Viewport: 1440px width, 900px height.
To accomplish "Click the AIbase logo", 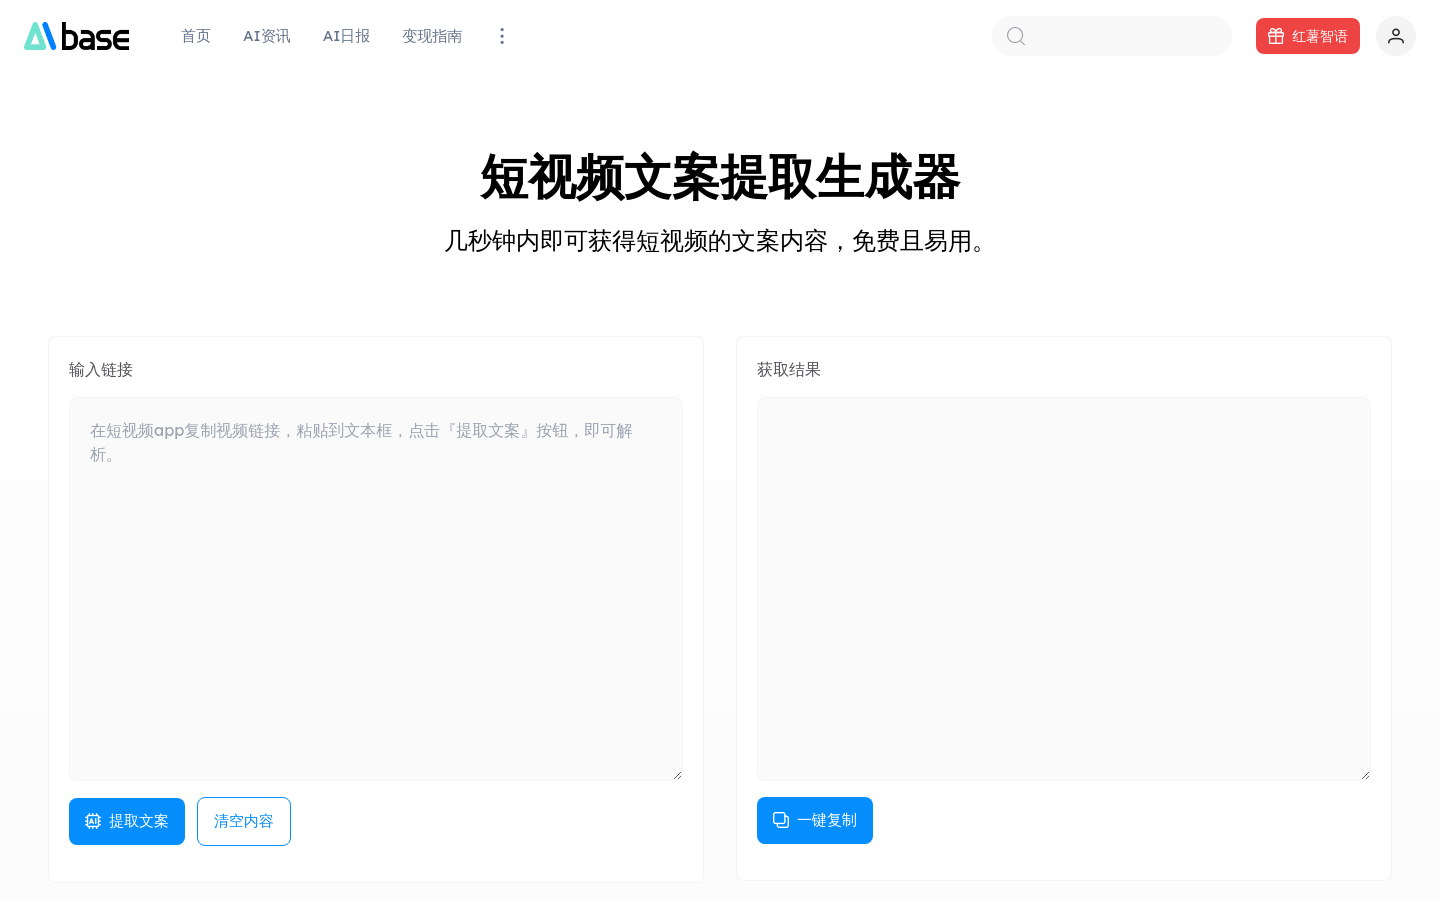I will click(x=76, y=36).
